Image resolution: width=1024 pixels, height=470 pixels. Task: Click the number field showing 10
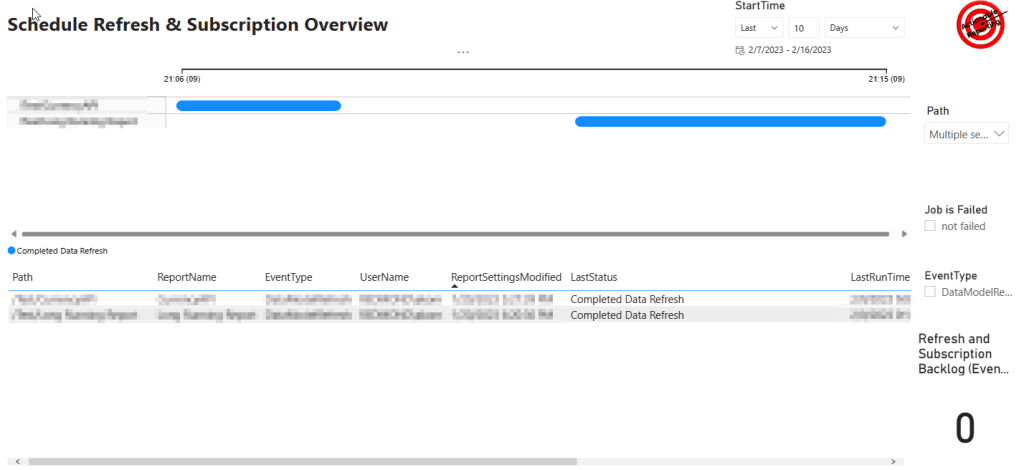[804, 28]
